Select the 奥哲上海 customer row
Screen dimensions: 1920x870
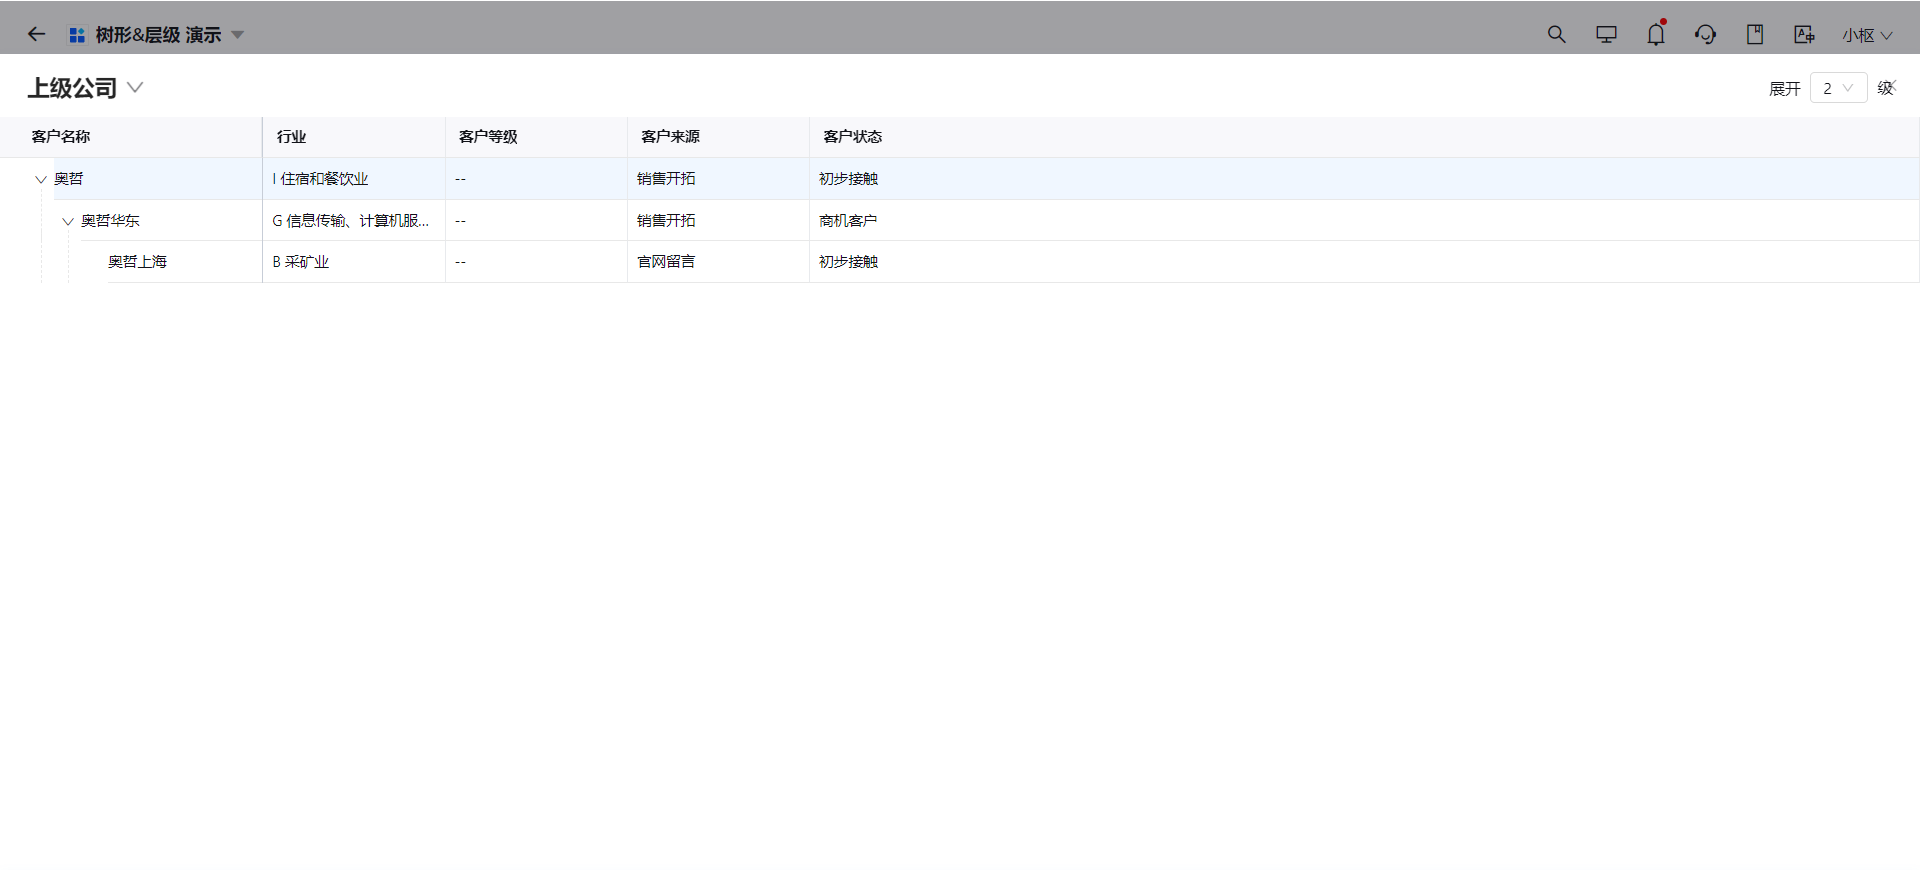(960, 262)
